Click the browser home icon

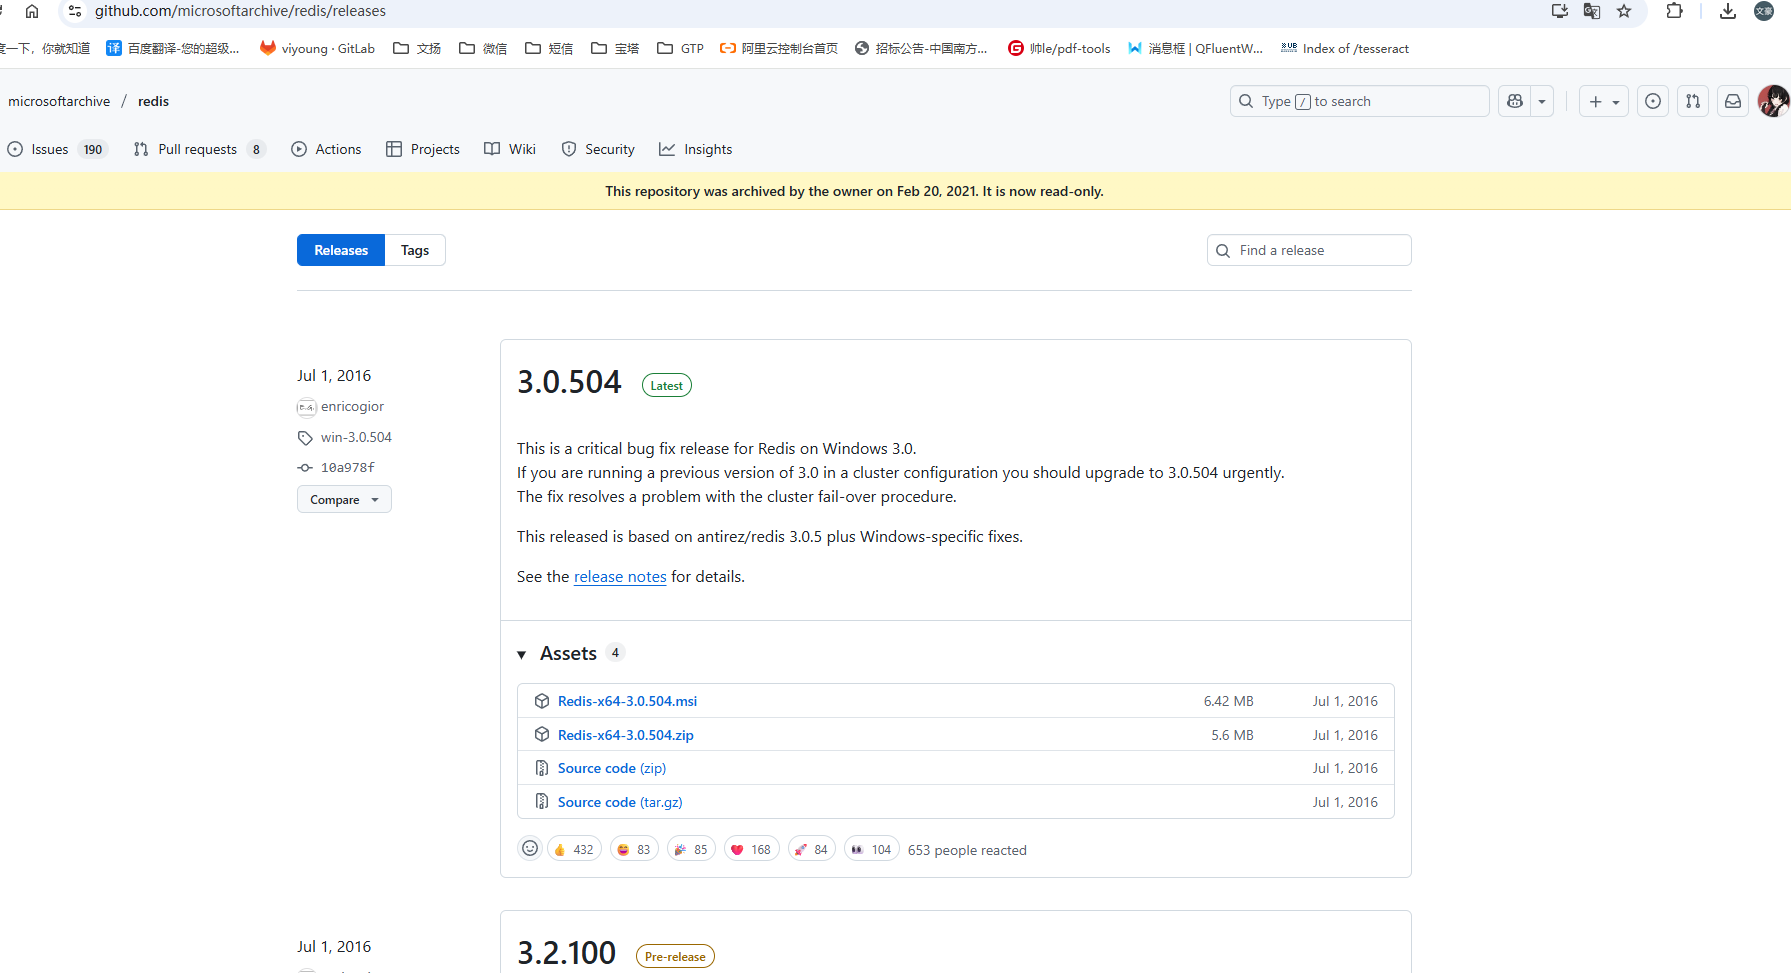32,11
